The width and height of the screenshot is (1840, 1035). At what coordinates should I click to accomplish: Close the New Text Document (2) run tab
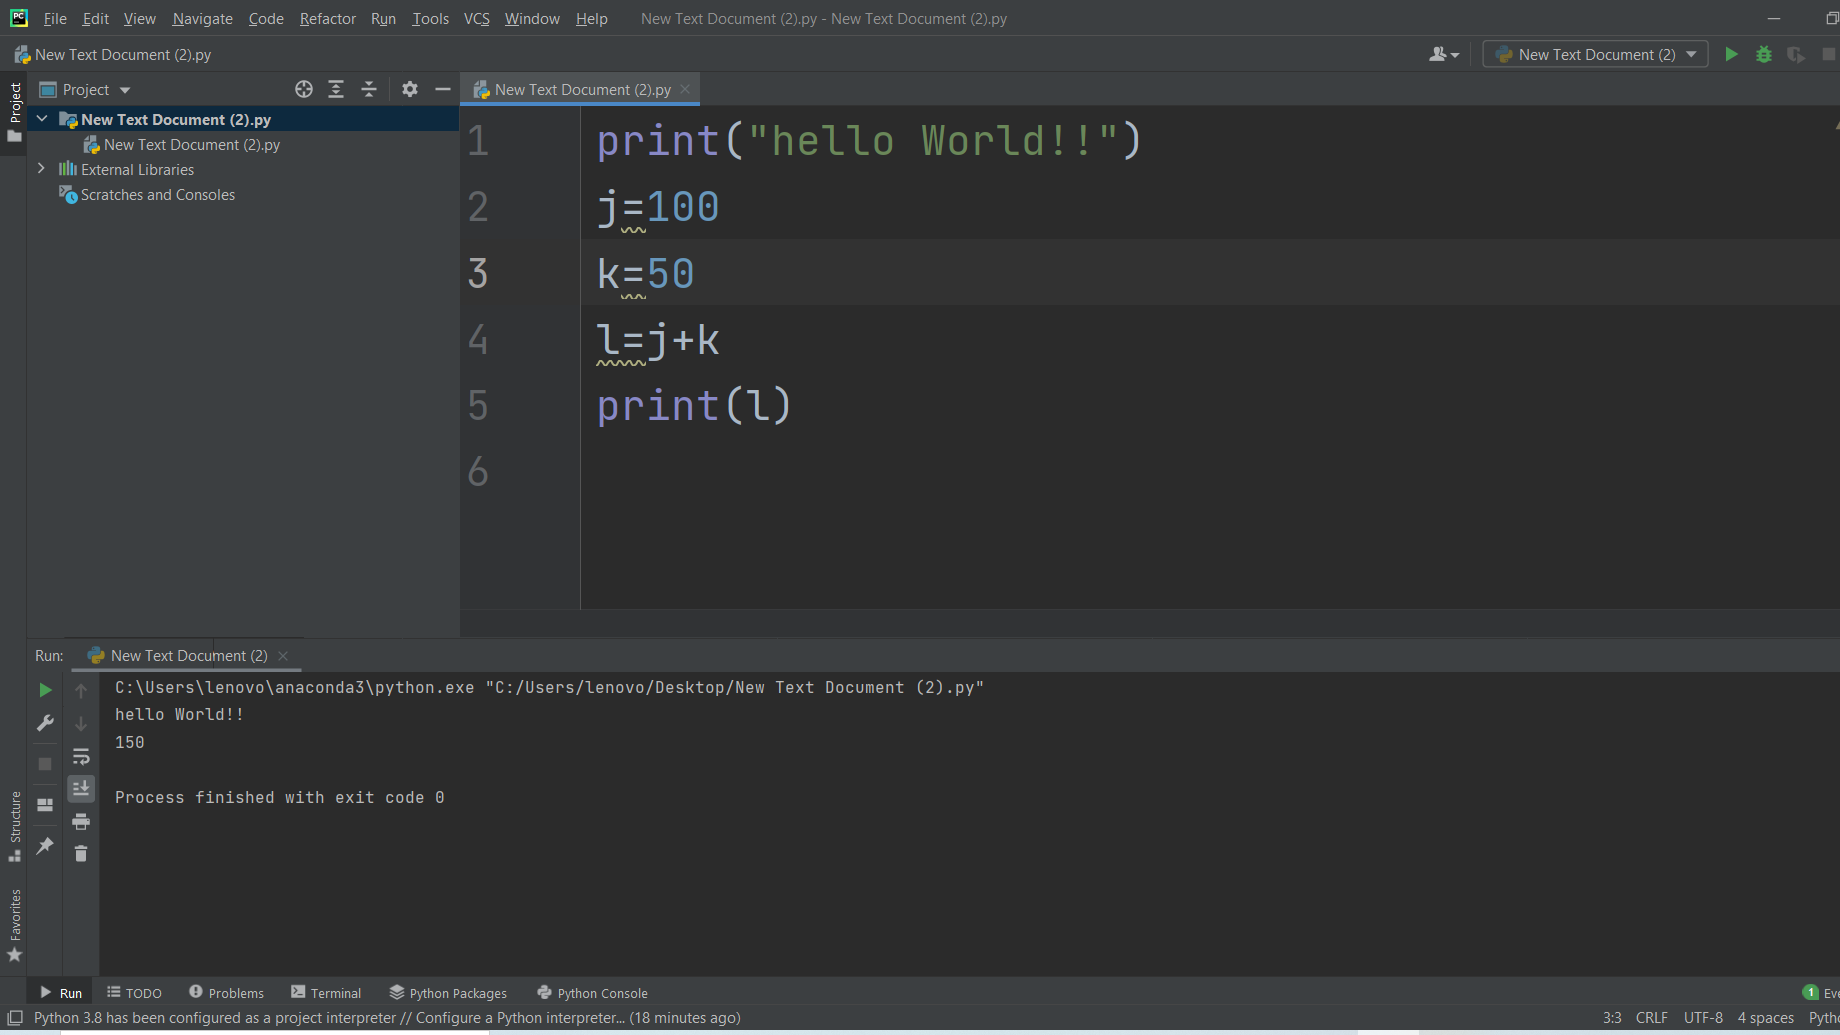pyautogui.click(x=283, y=656)
